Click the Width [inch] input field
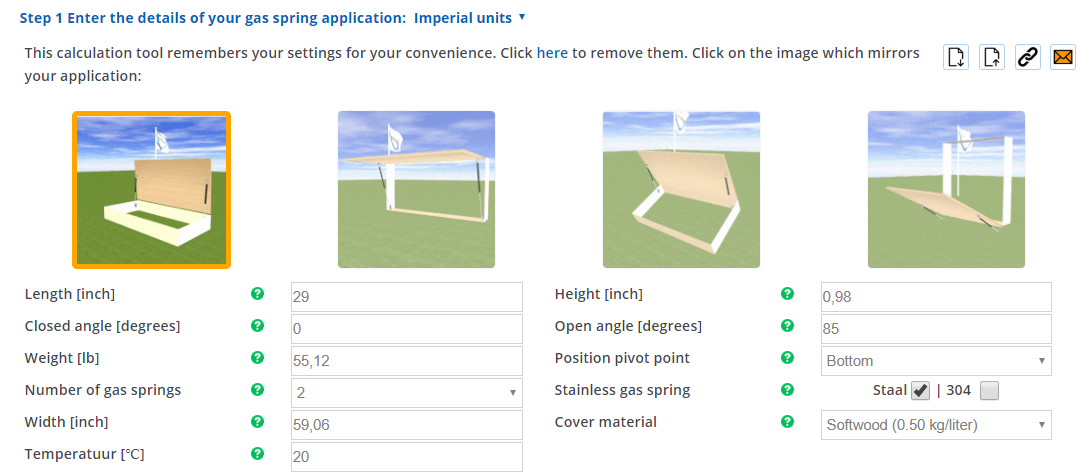The image size is (1092, 473). tap(406, 424)
